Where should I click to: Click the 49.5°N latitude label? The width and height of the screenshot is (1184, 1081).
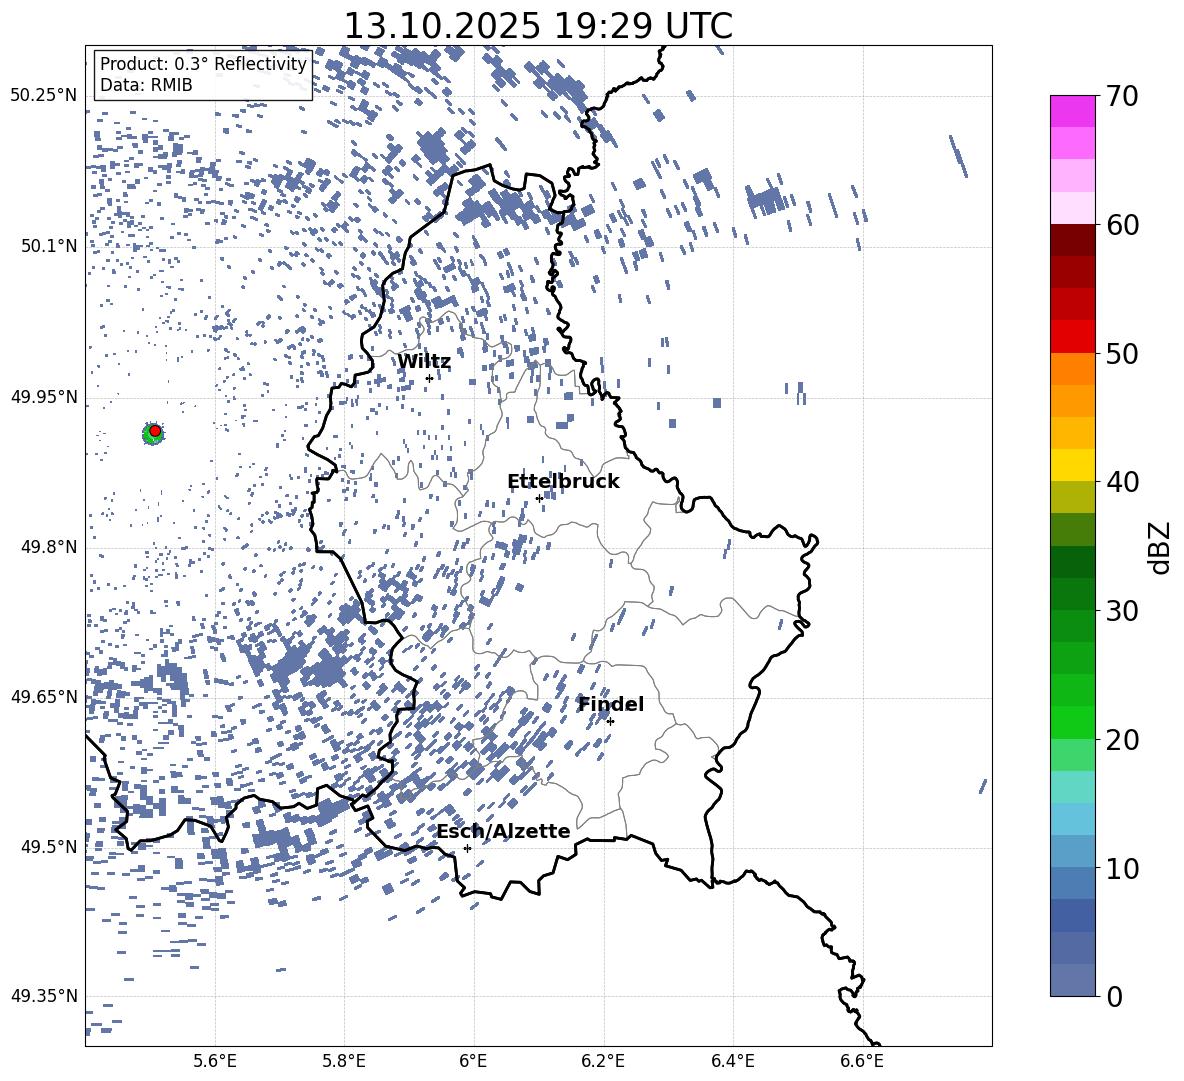pos(48,846)
